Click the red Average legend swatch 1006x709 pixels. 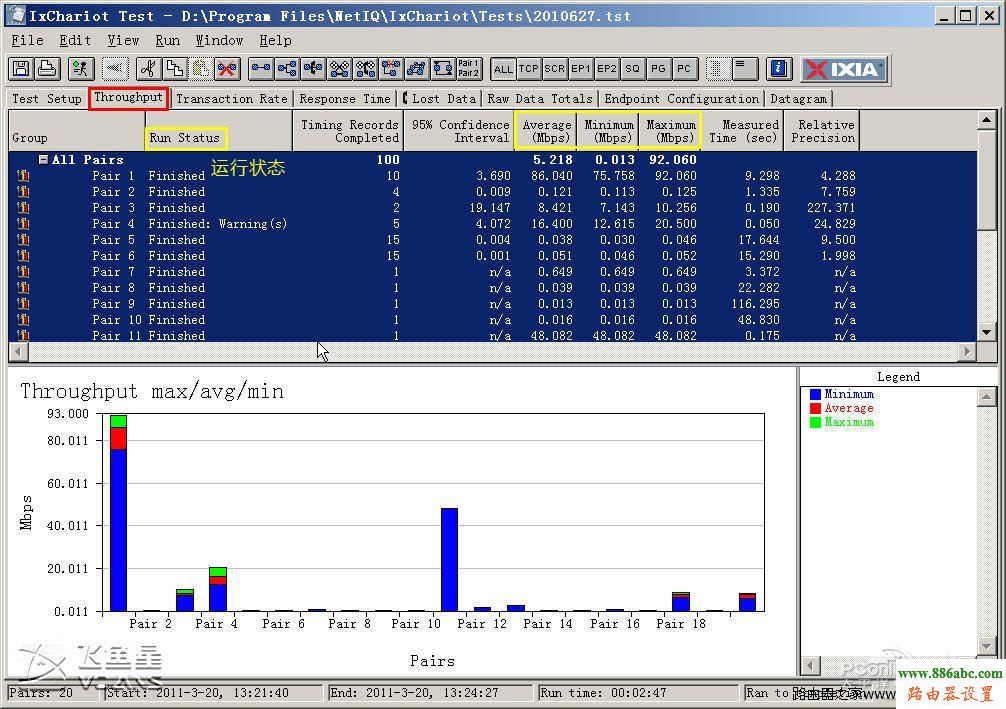point(815,409)
